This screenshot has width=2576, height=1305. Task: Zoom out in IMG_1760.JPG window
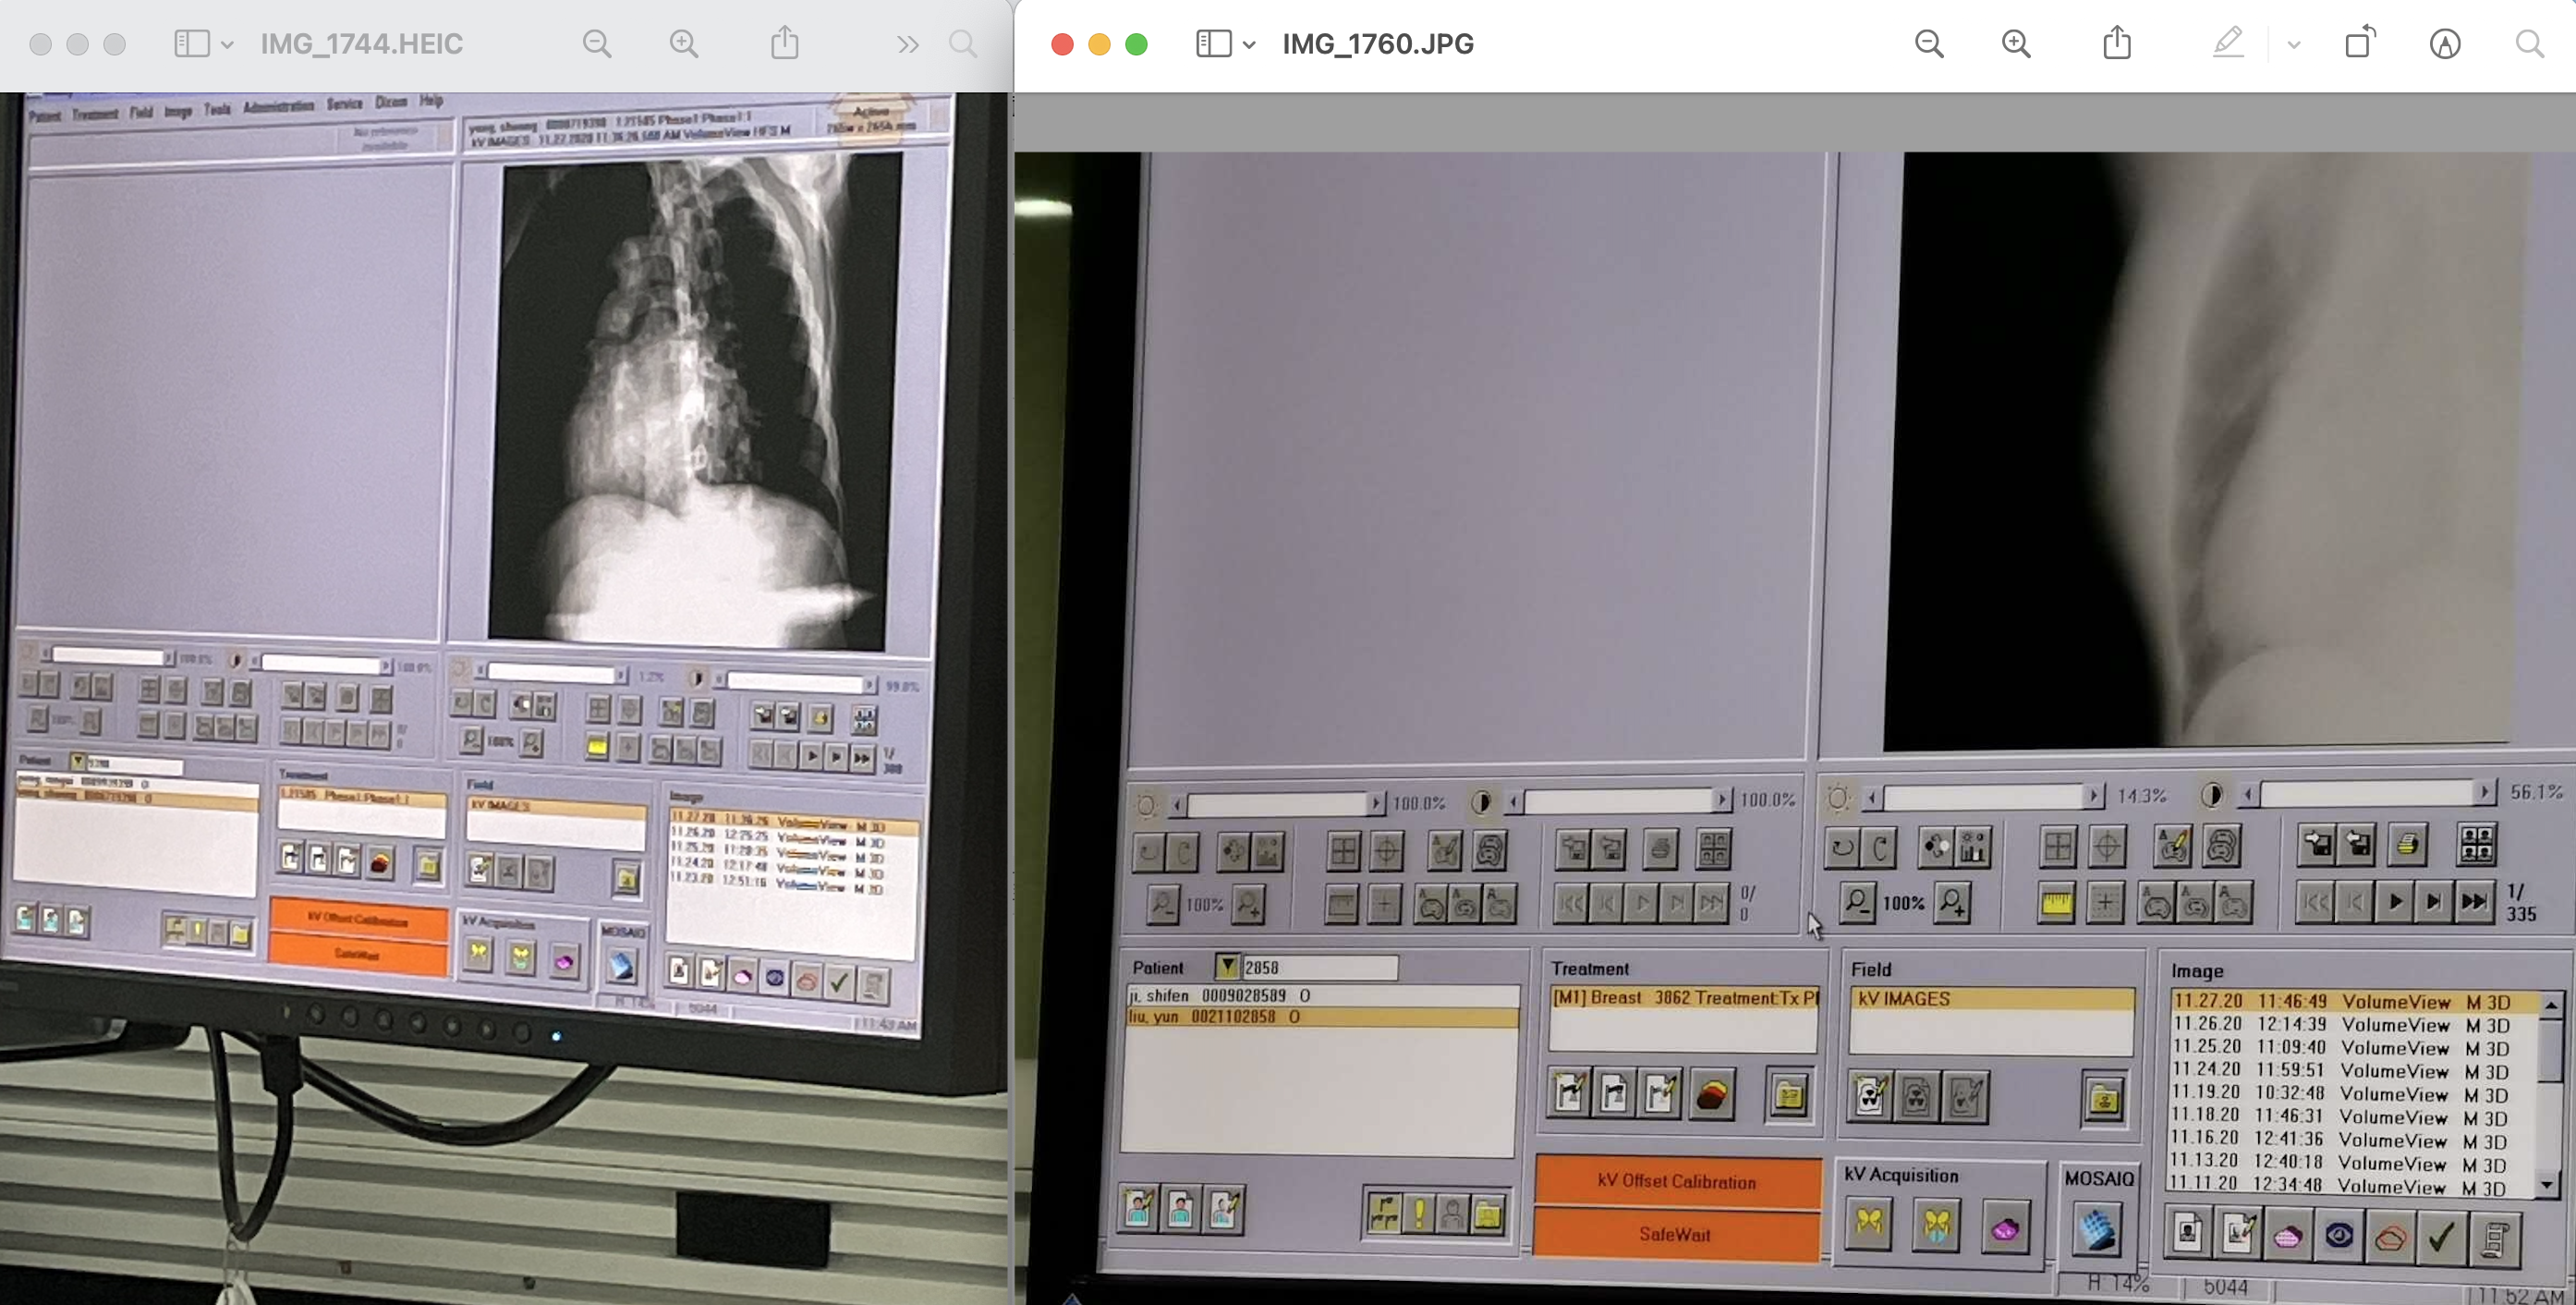pos(1929,44)
